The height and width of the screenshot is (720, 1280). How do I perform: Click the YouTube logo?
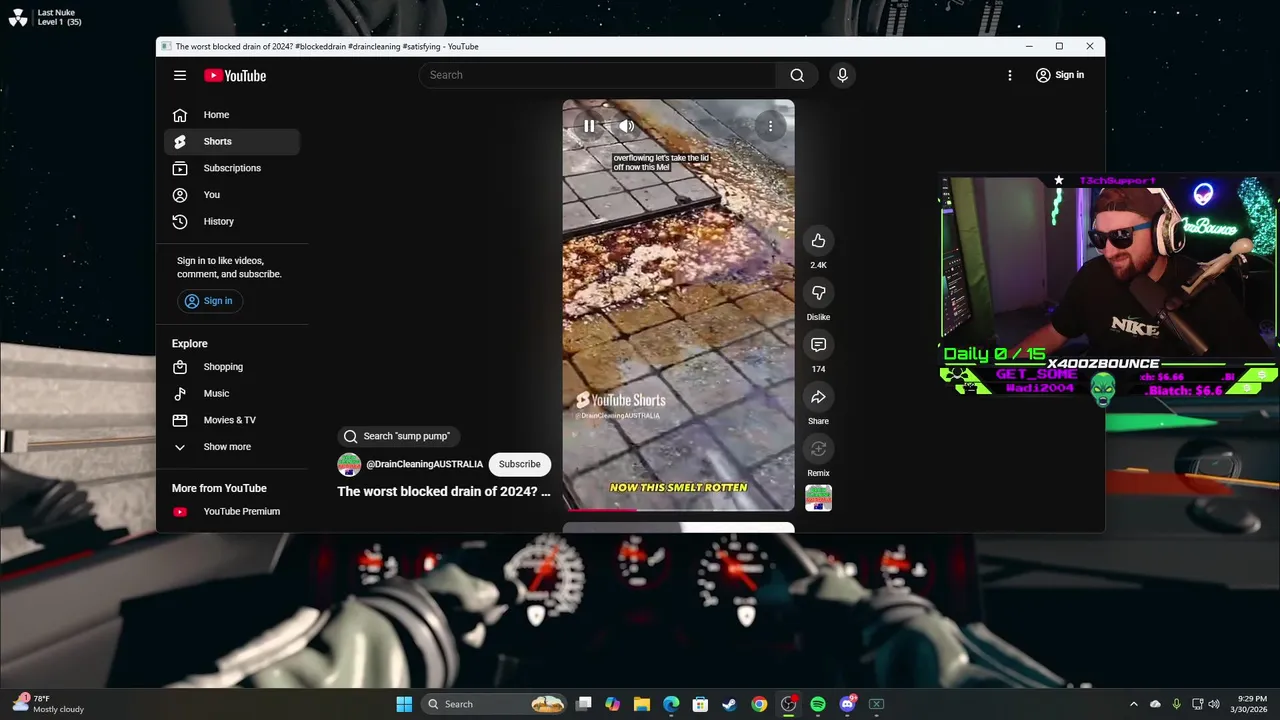(235, 75)
